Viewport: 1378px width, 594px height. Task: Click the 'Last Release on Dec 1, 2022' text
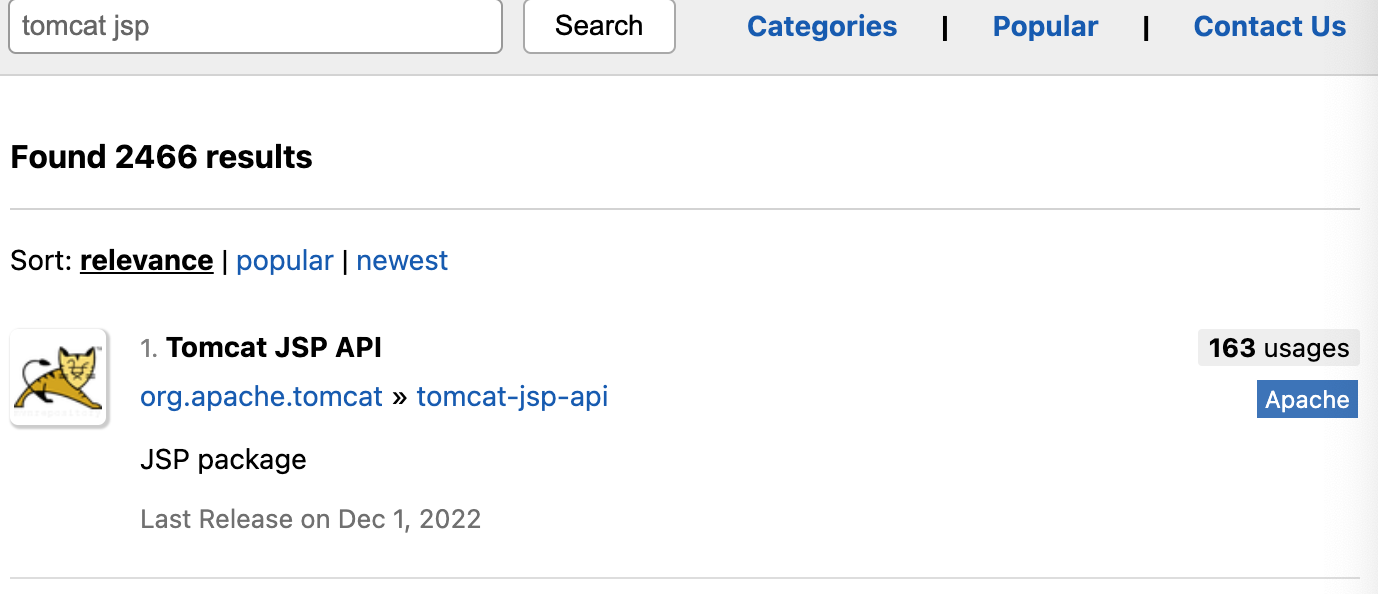pos(310,519)
